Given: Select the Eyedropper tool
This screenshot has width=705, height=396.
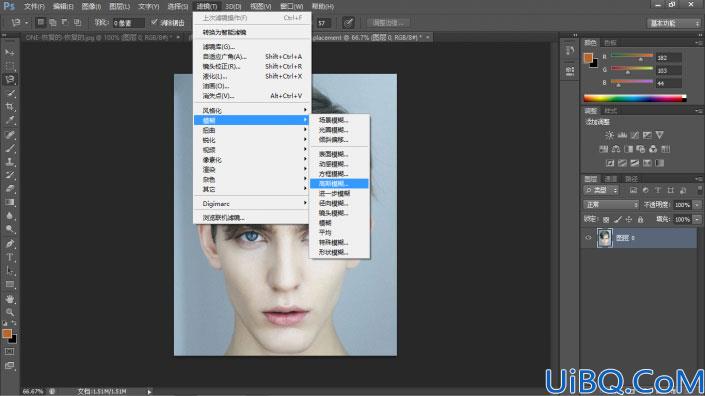Looking at the screenshot, I should coord(10,120).
